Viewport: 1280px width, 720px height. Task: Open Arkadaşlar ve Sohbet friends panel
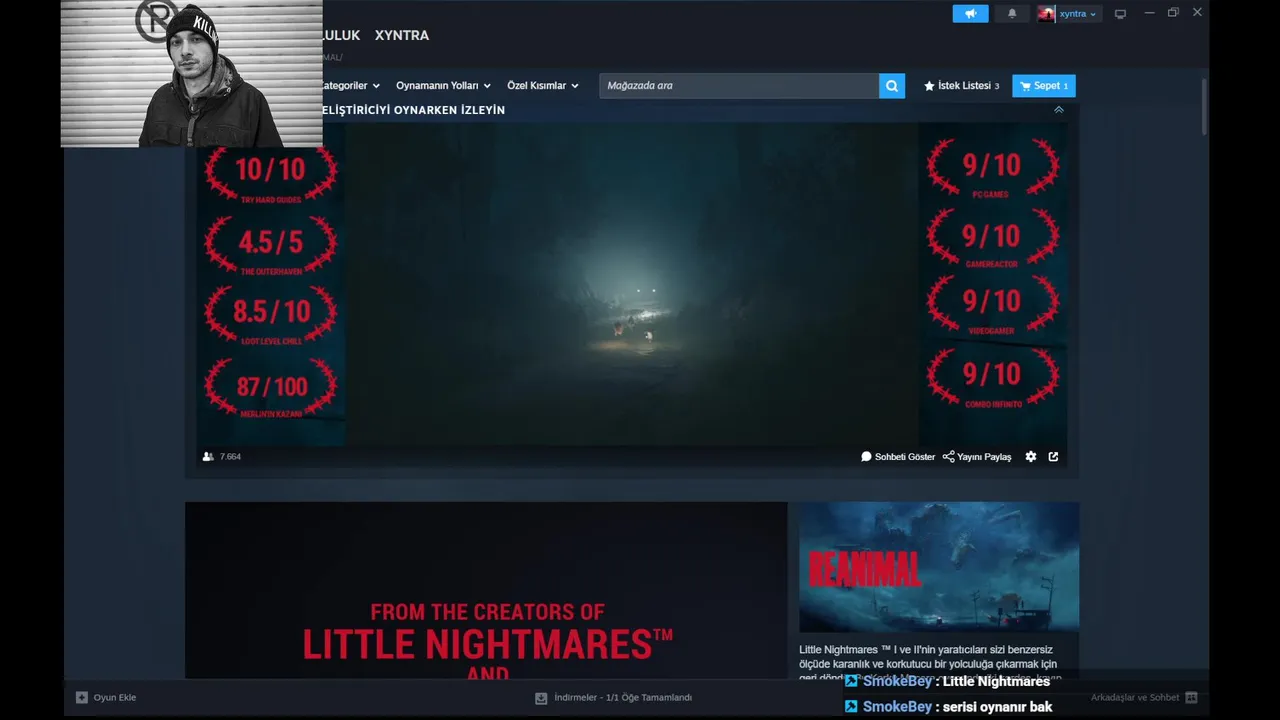(x=1135, y=698)
